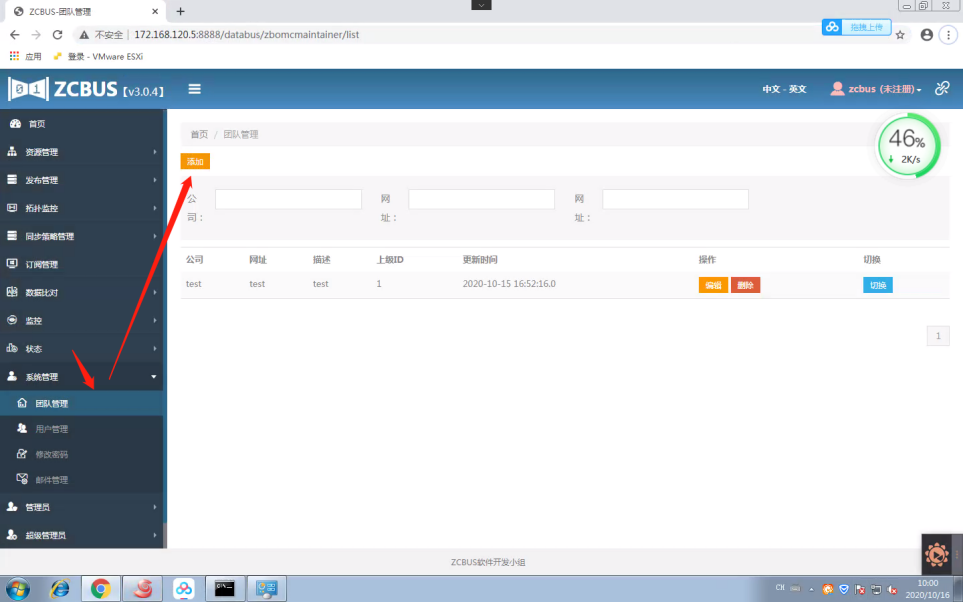964x603 pixels.
Task: Open the Chrome profile account icon
Action: [x=926, y=34]
